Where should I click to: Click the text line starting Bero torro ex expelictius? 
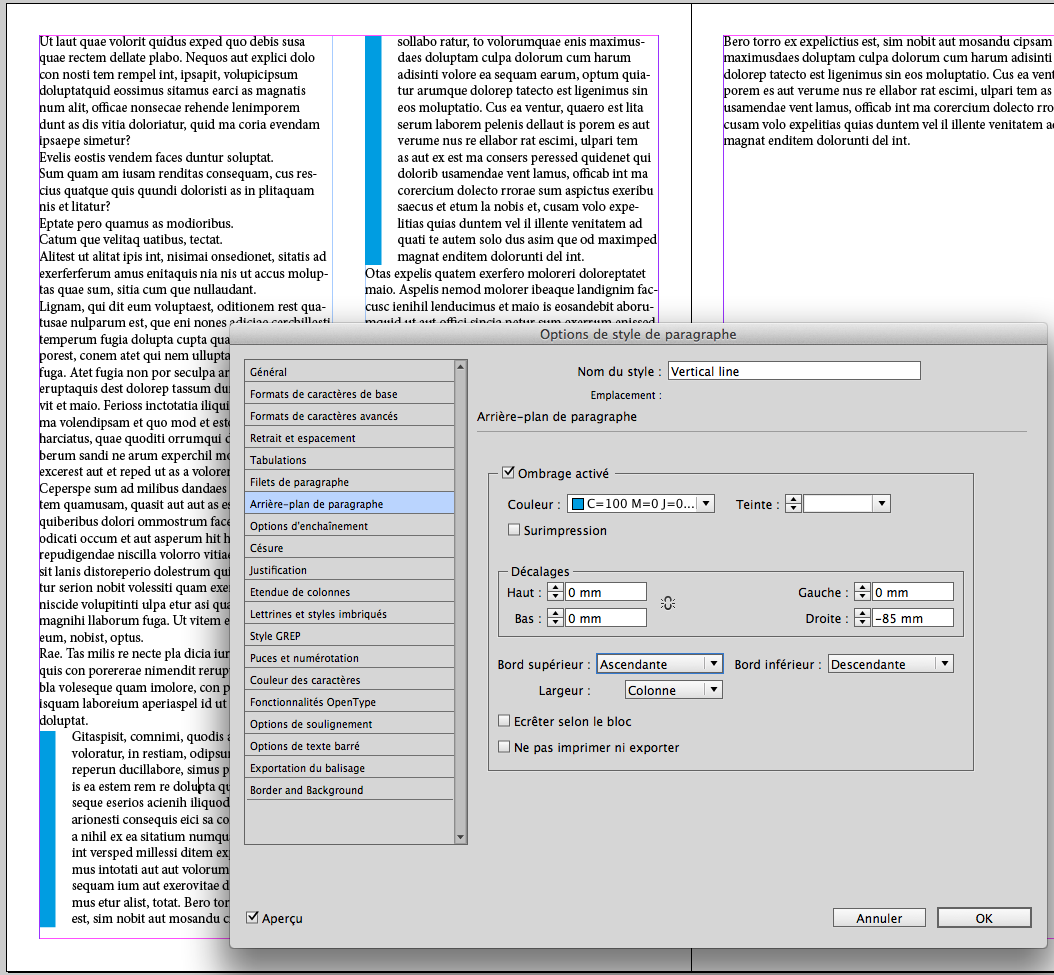click(888, 41)
